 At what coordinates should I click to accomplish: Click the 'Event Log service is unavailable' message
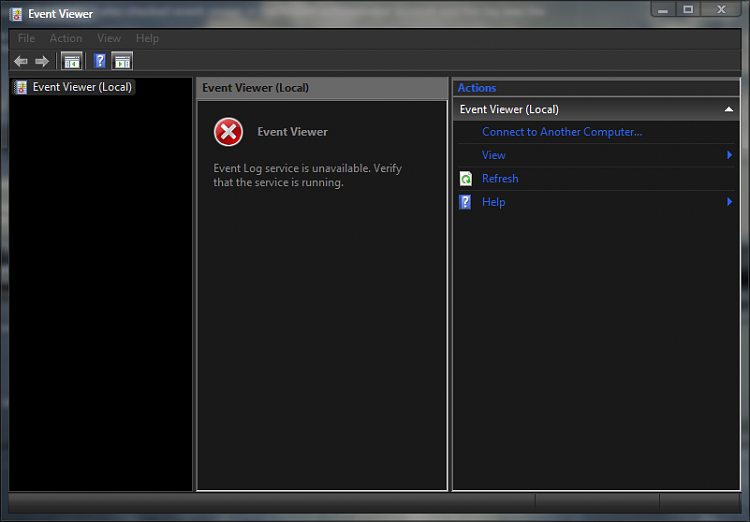308,175
